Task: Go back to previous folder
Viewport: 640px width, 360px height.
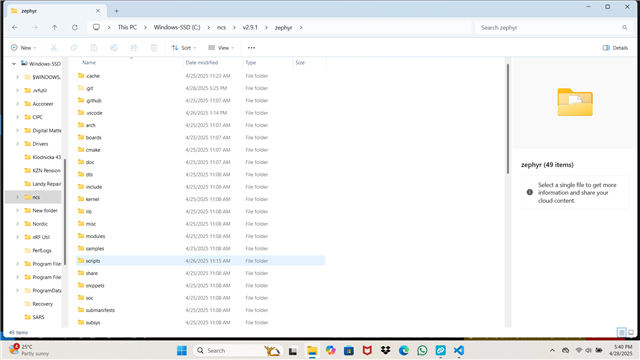Action: 15,27
